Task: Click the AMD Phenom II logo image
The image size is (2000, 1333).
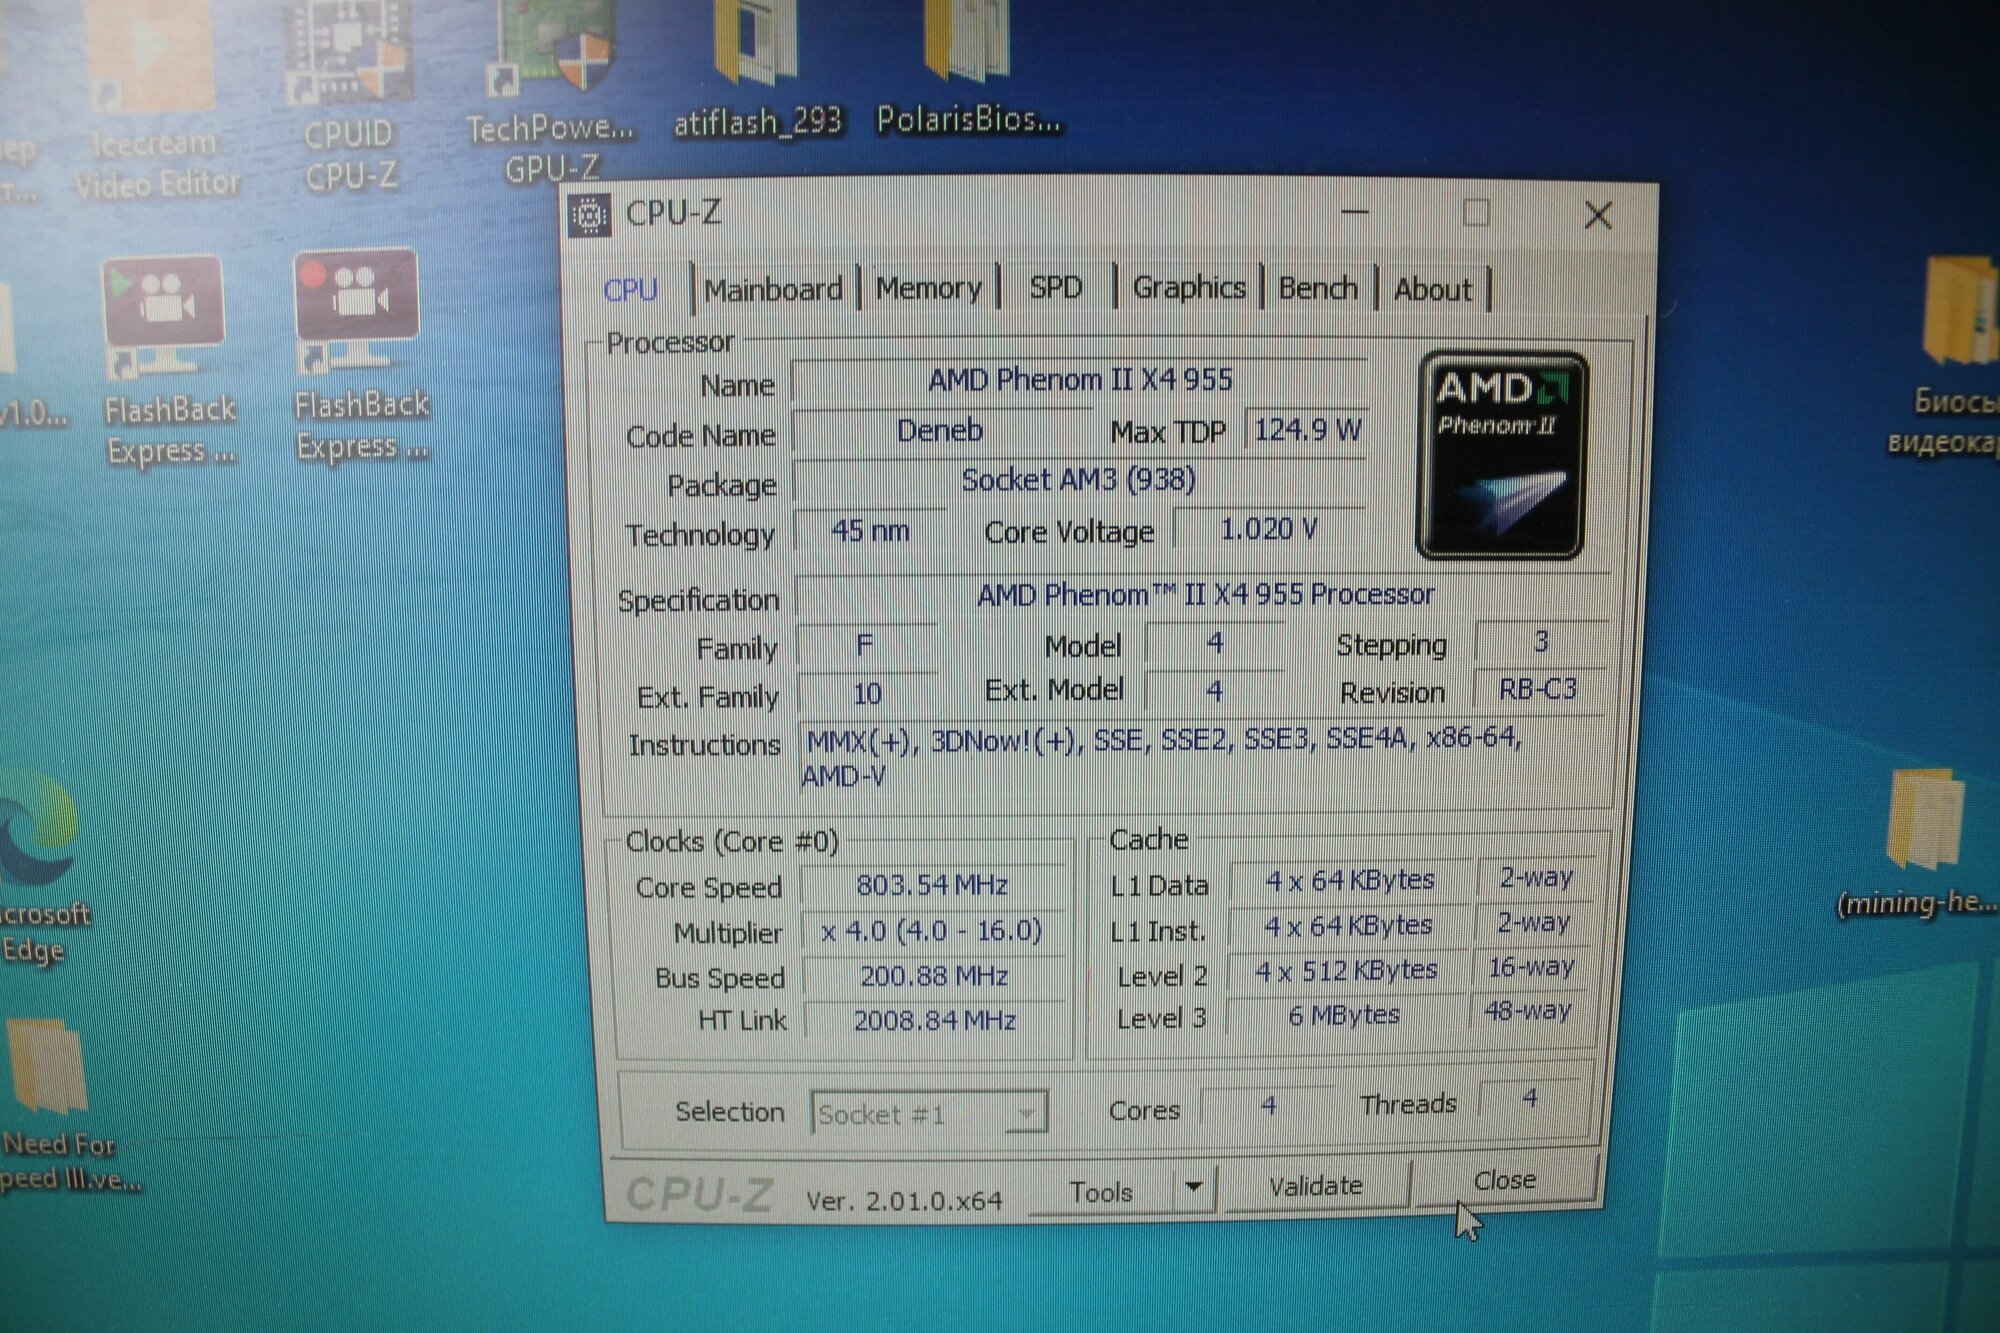Action: point(1502,455)
